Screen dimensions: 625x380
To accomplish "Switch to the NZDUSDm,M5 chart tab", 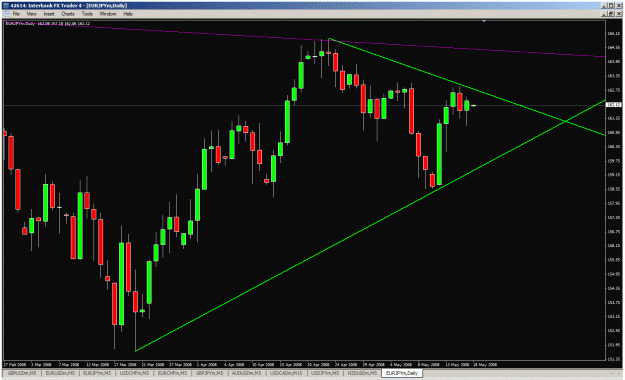I will pos(362,373).
